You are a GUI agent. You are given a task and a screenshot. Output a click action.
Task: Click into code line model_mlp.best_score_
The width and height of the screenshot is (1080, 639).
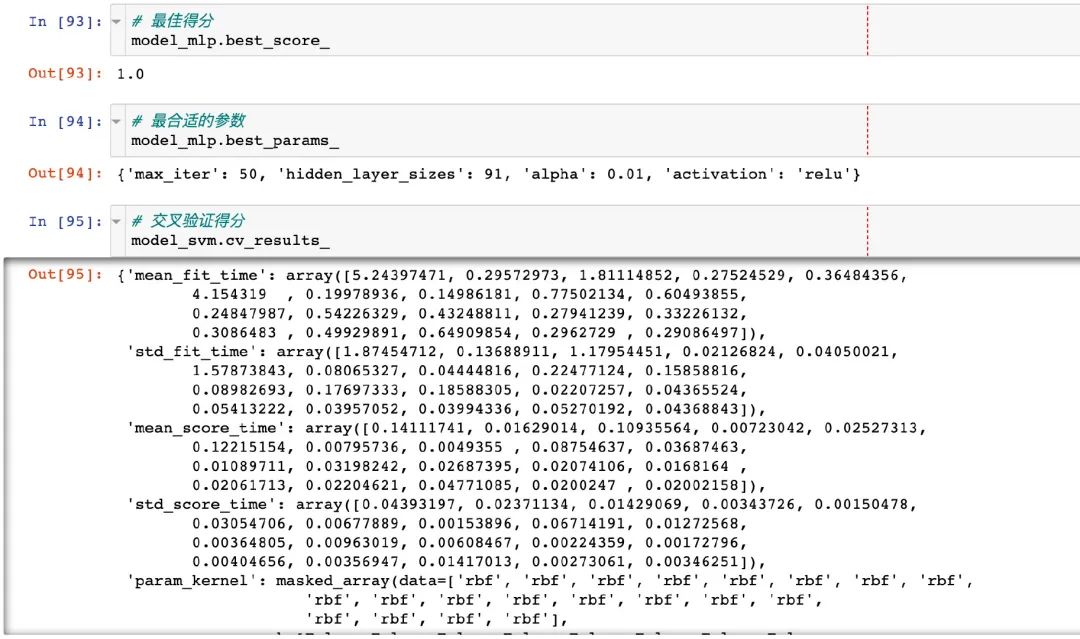click(x=230, y=41)
